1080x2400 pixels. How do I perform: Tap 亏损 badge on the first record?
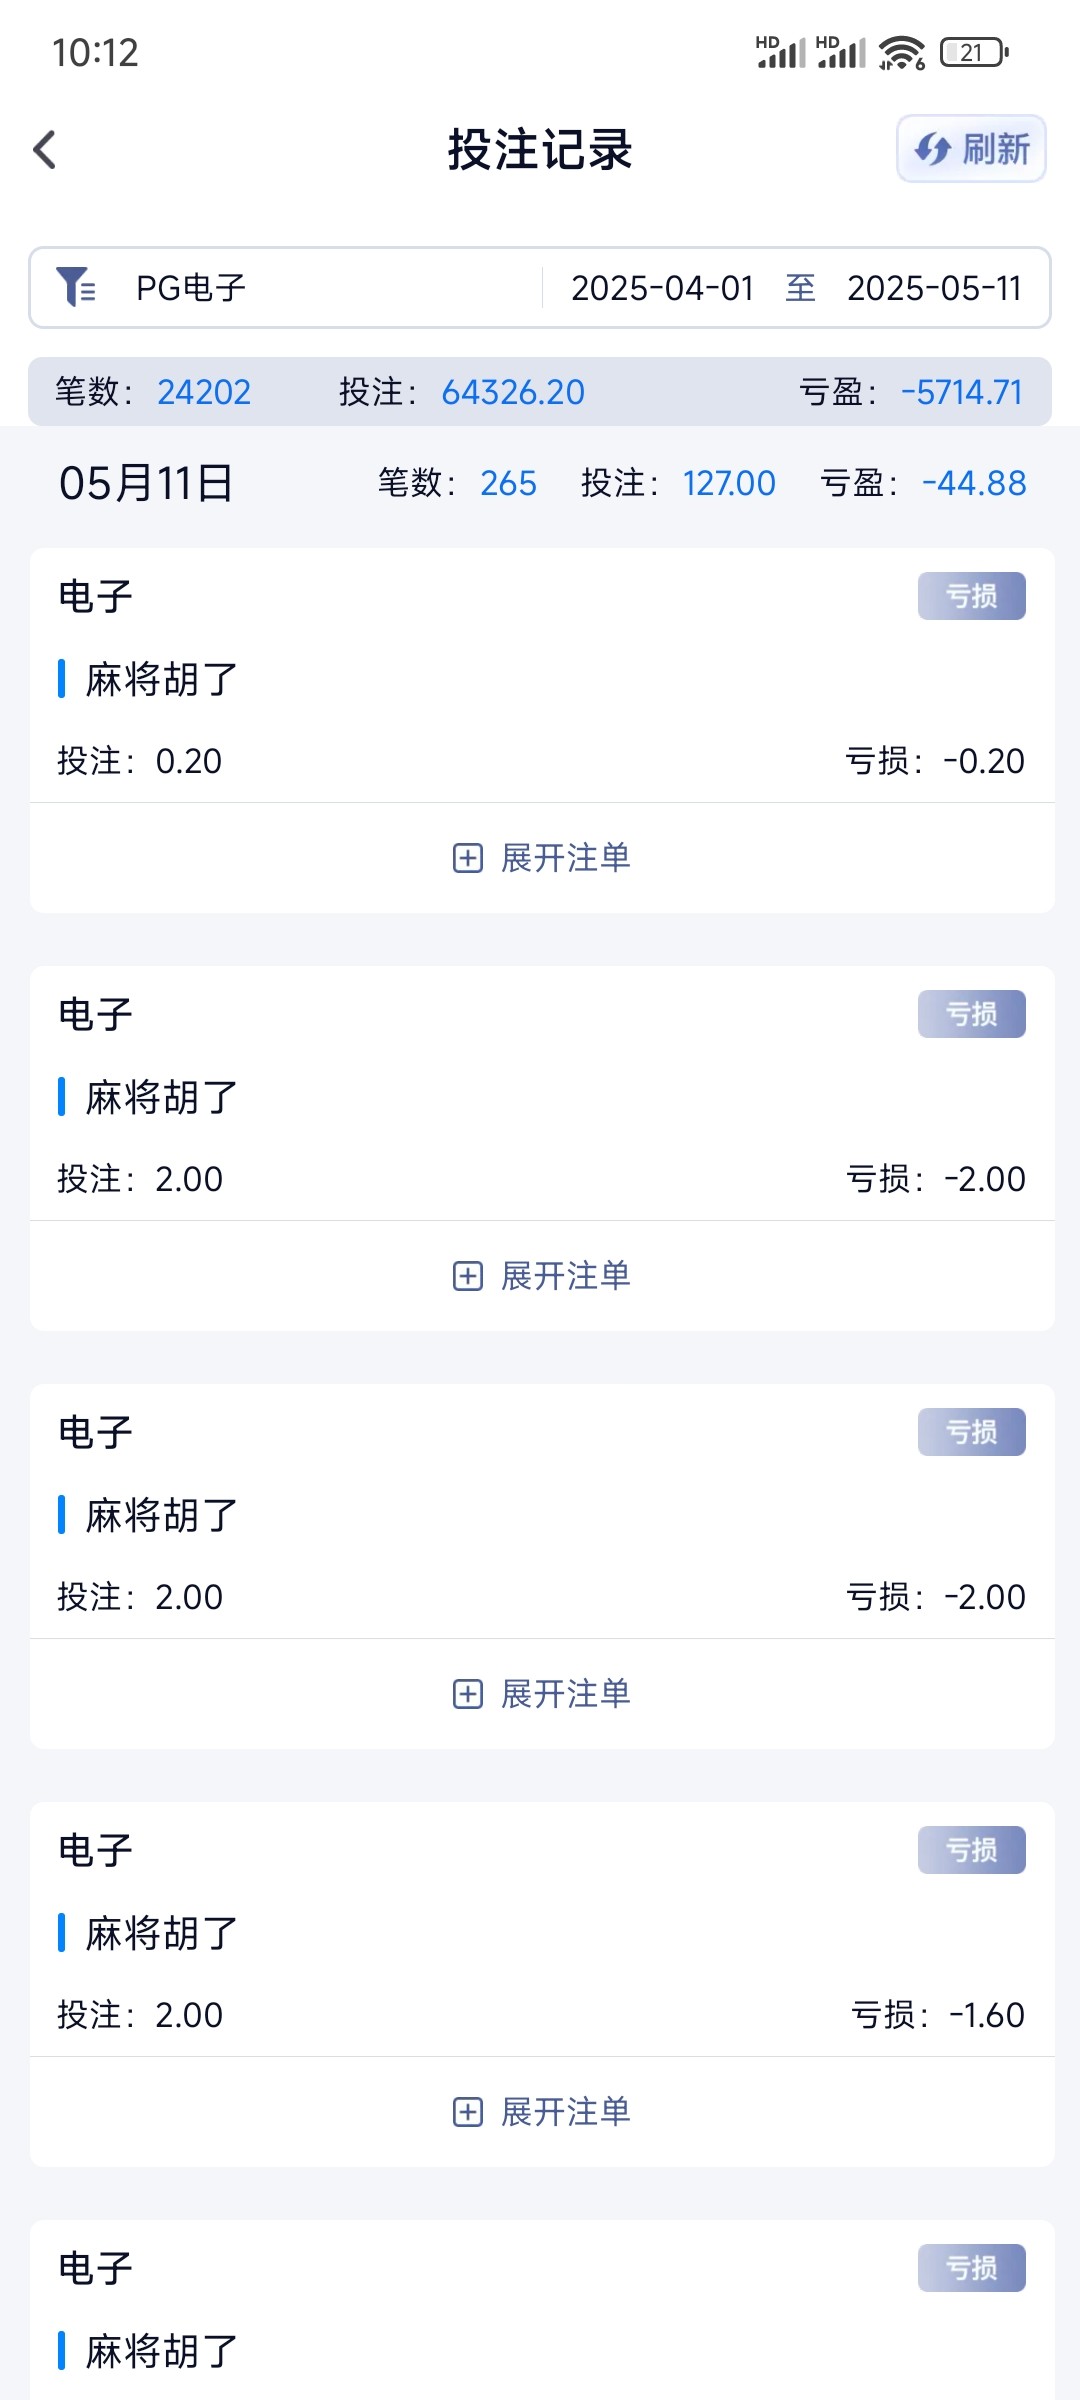tap(971, 596)
